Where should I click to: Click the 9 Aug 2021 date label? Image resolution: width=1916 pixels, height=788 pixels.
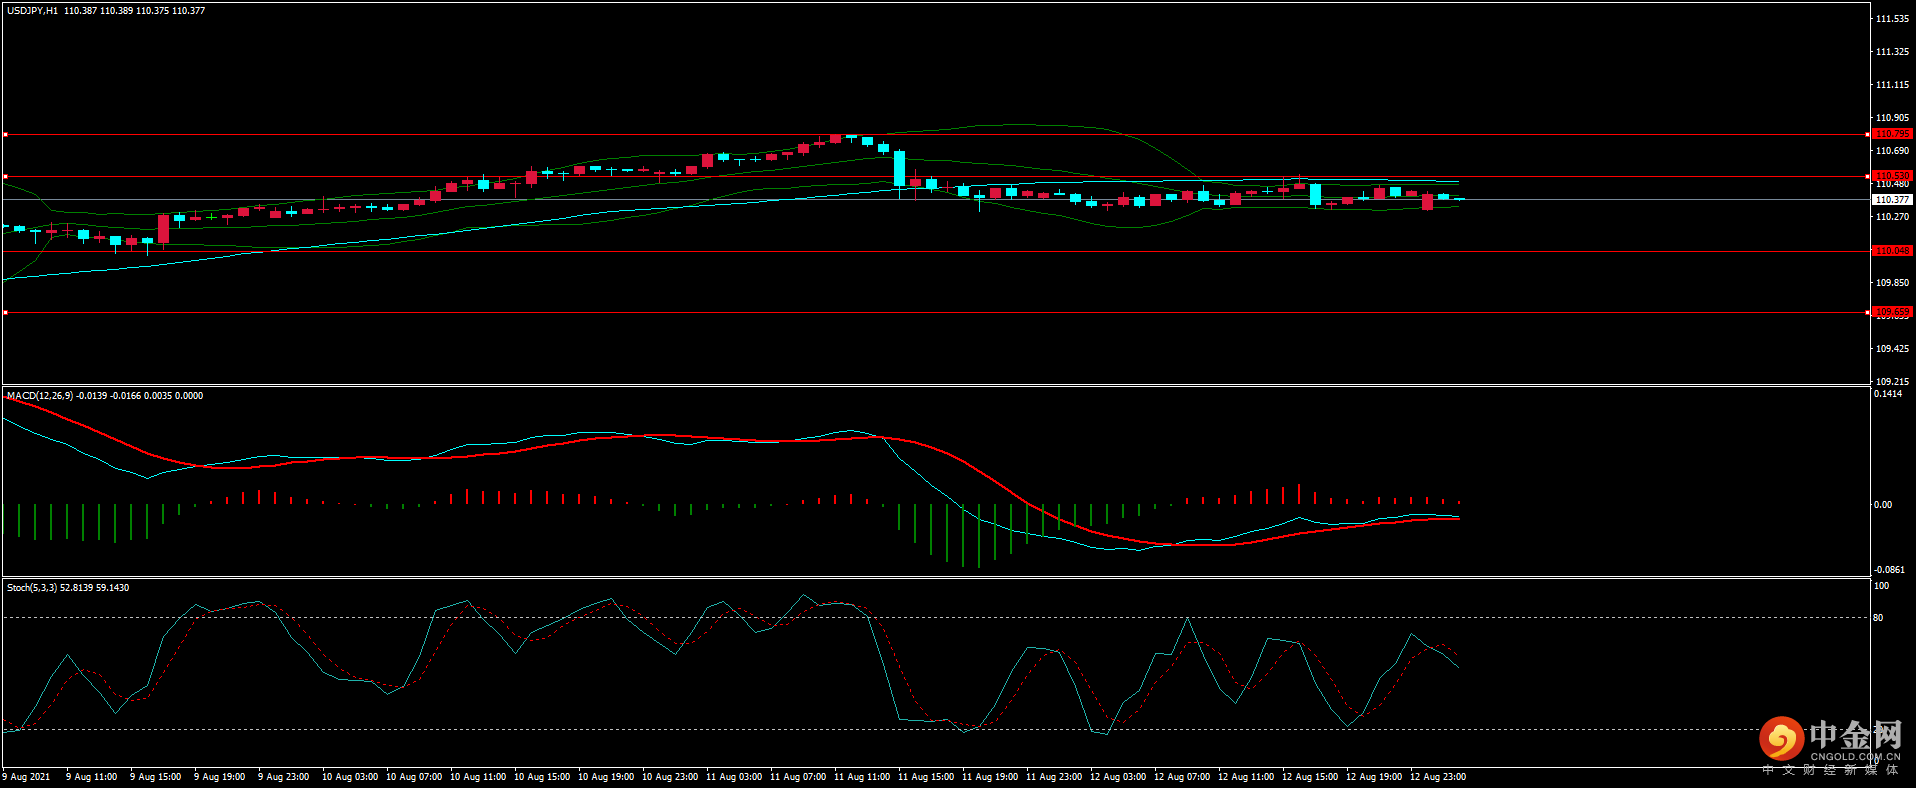[x=27, y=777]
